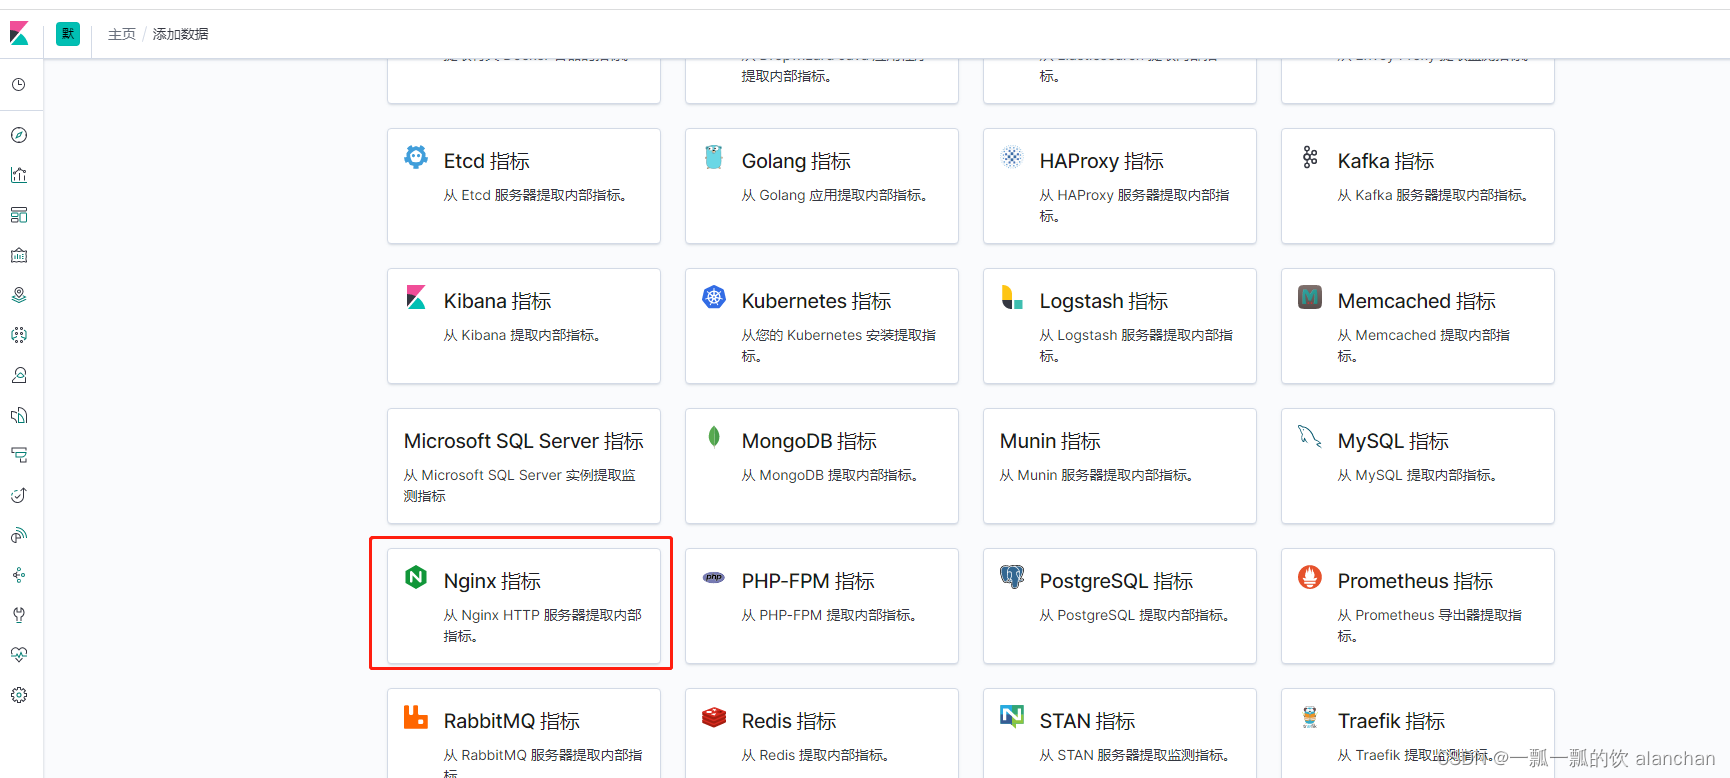Click the Kibana logo in header
This screenshot has width=1730, height=778.
(19, 34)
